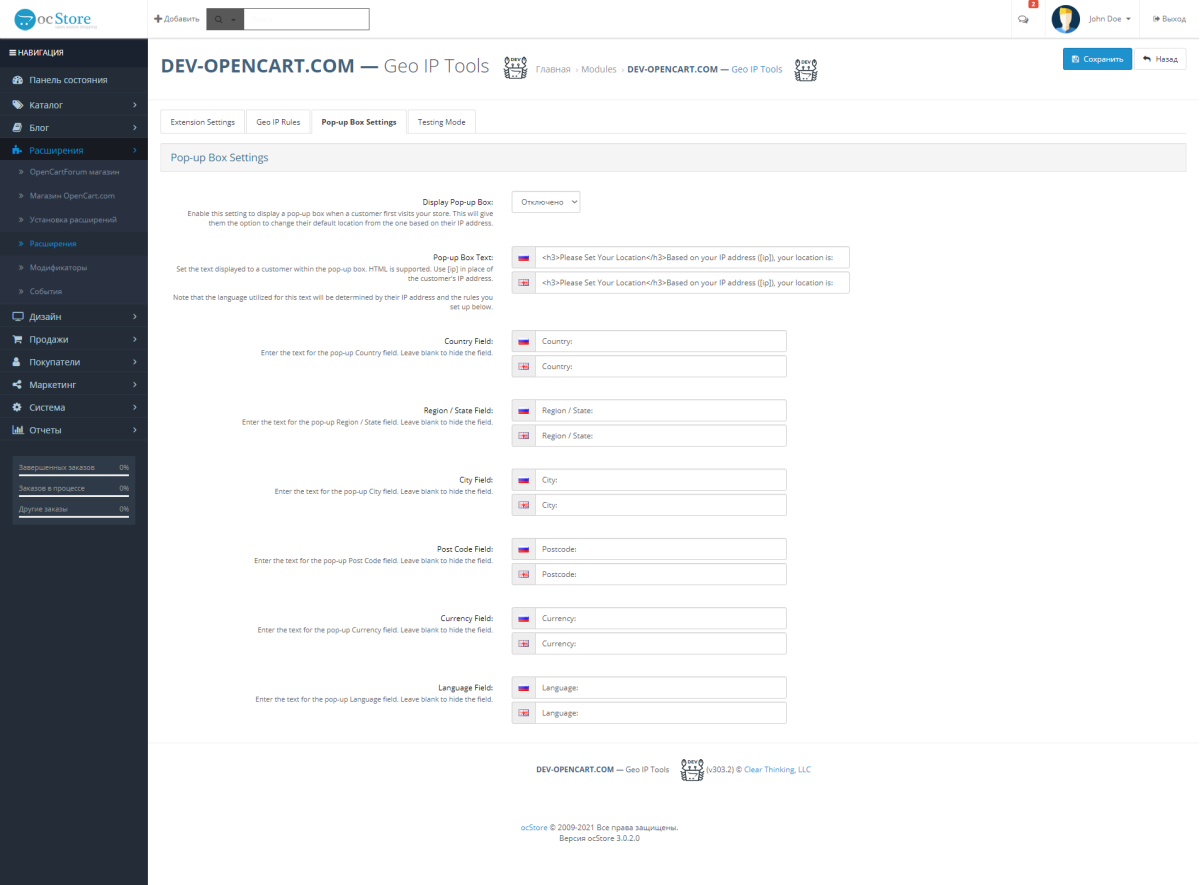Screen dimensions: 1200x885
Task: Click English flag beside Country field
Action: (x=523, y=366)
